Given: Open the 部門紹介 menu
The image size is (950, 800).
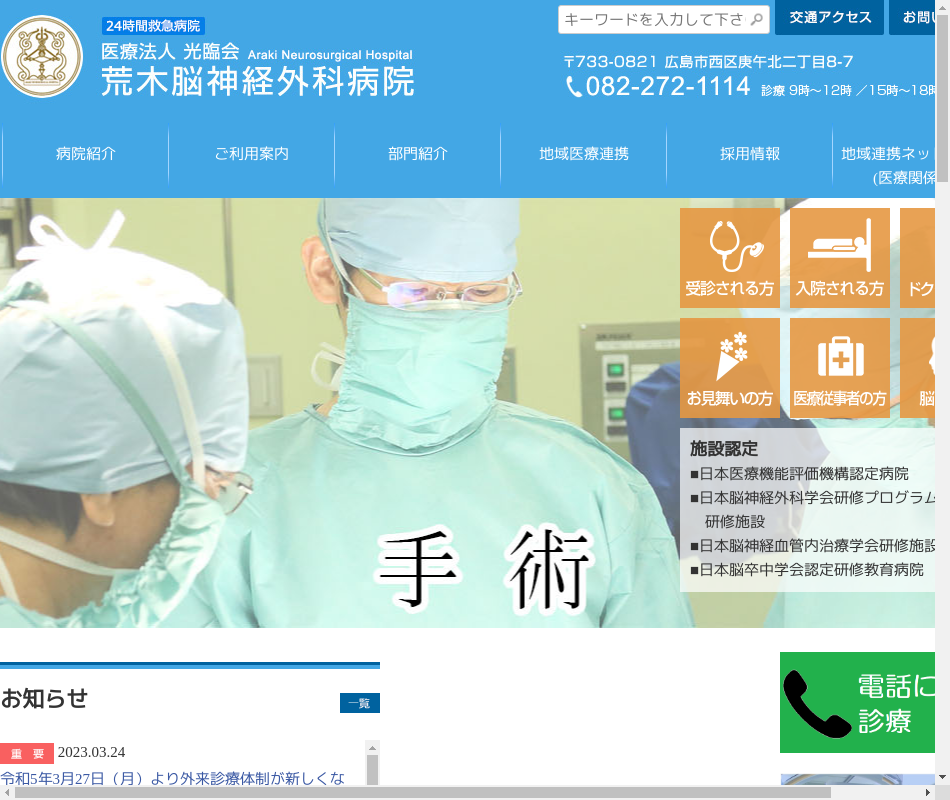Looking at the screenshot, I should [417, 154].
